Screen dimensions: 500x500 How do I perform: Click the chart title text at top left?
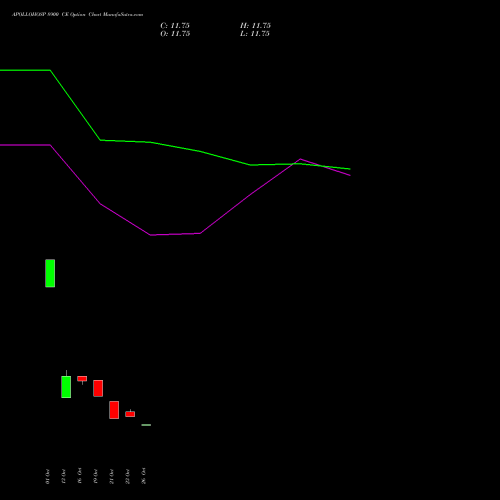coord(77,15)
